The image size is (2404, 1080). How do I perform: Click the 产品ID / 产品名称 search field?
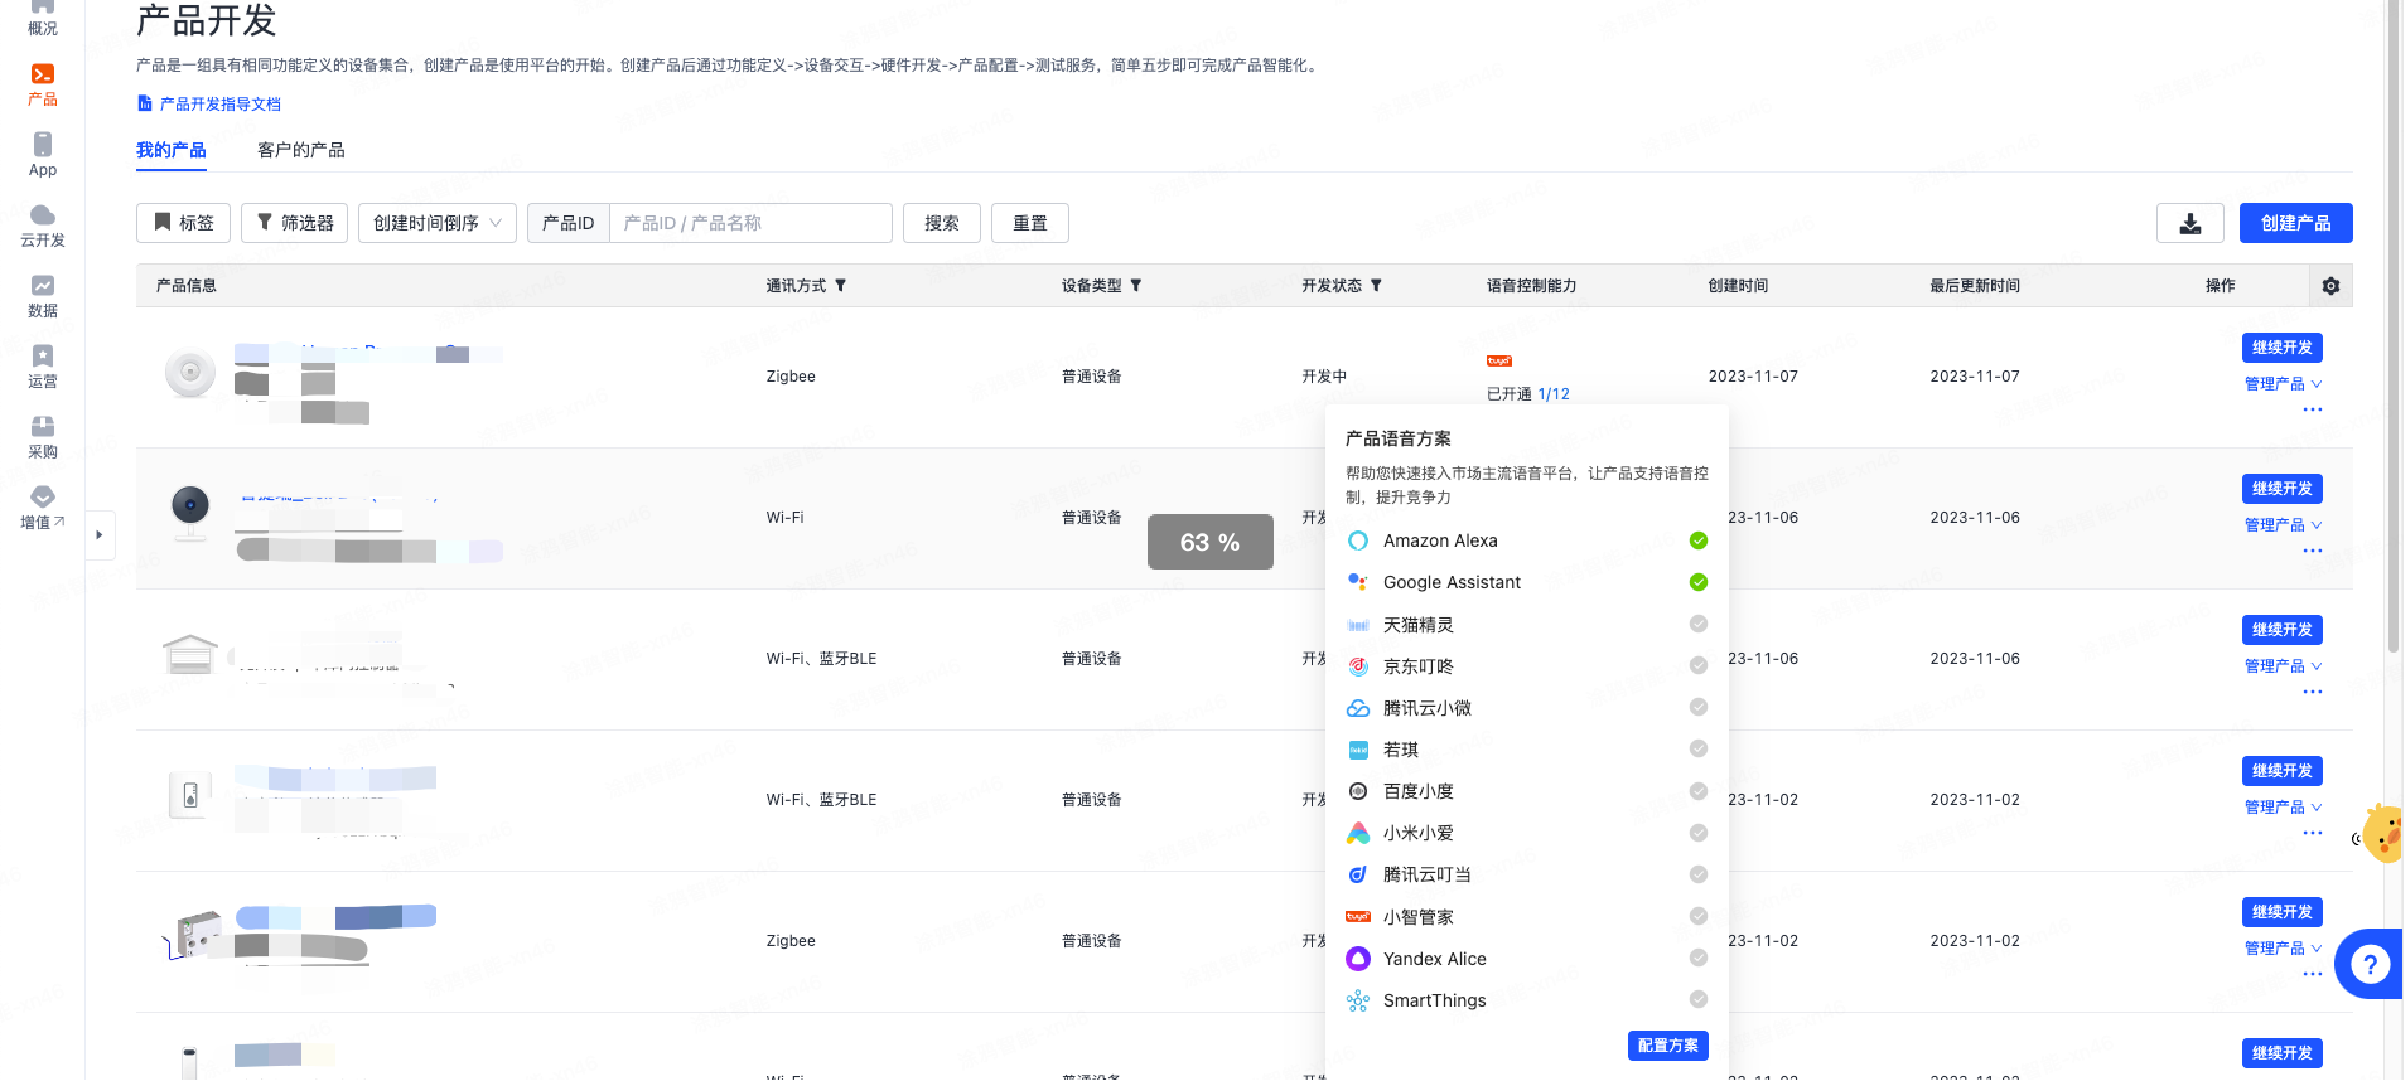click(750, 223)
